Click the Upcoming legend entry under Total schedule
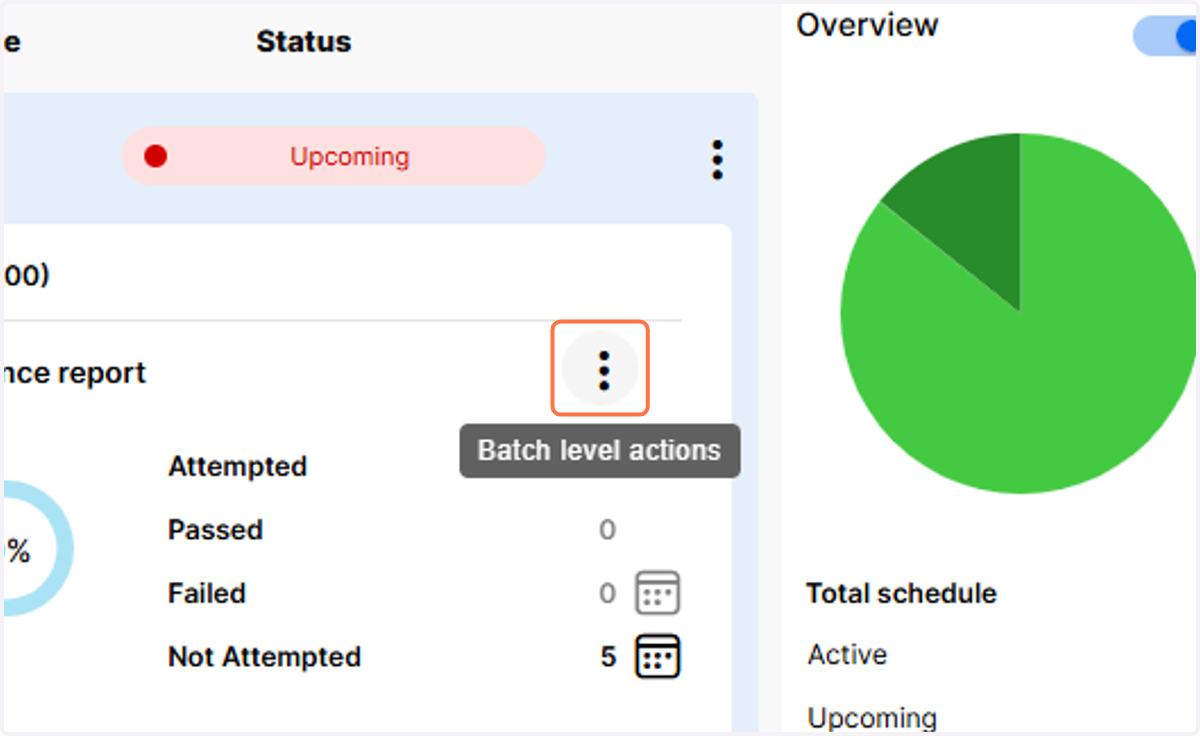The width and height of the screenshot is (1200, 736). [x=872, y=718]
